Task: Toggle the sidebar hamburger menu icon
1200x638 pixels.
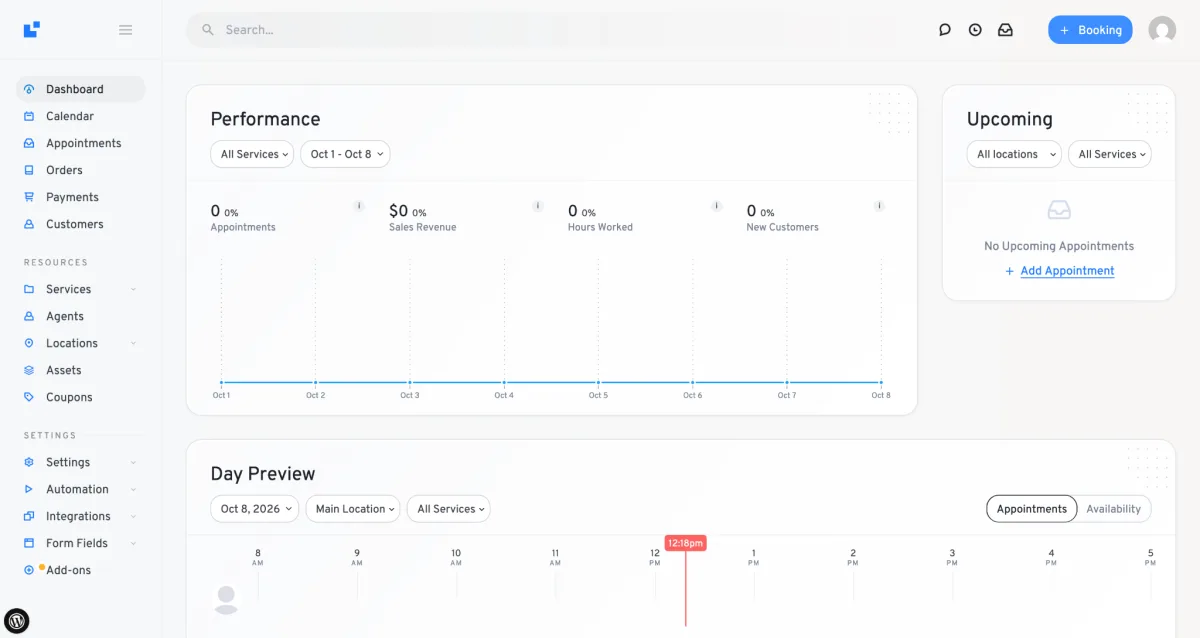Action: coord(126,30)
